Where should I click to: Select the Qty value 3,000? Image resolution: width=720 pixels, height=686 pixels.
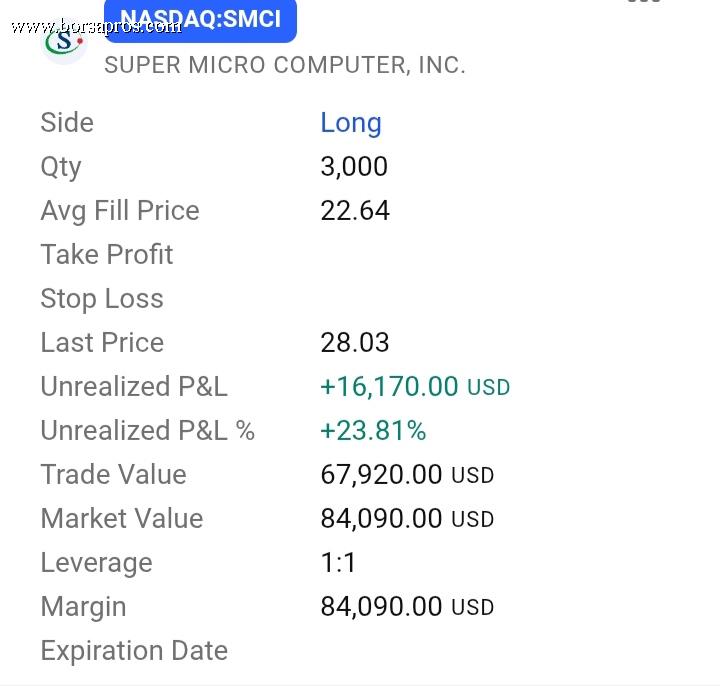tap(354, 166)
